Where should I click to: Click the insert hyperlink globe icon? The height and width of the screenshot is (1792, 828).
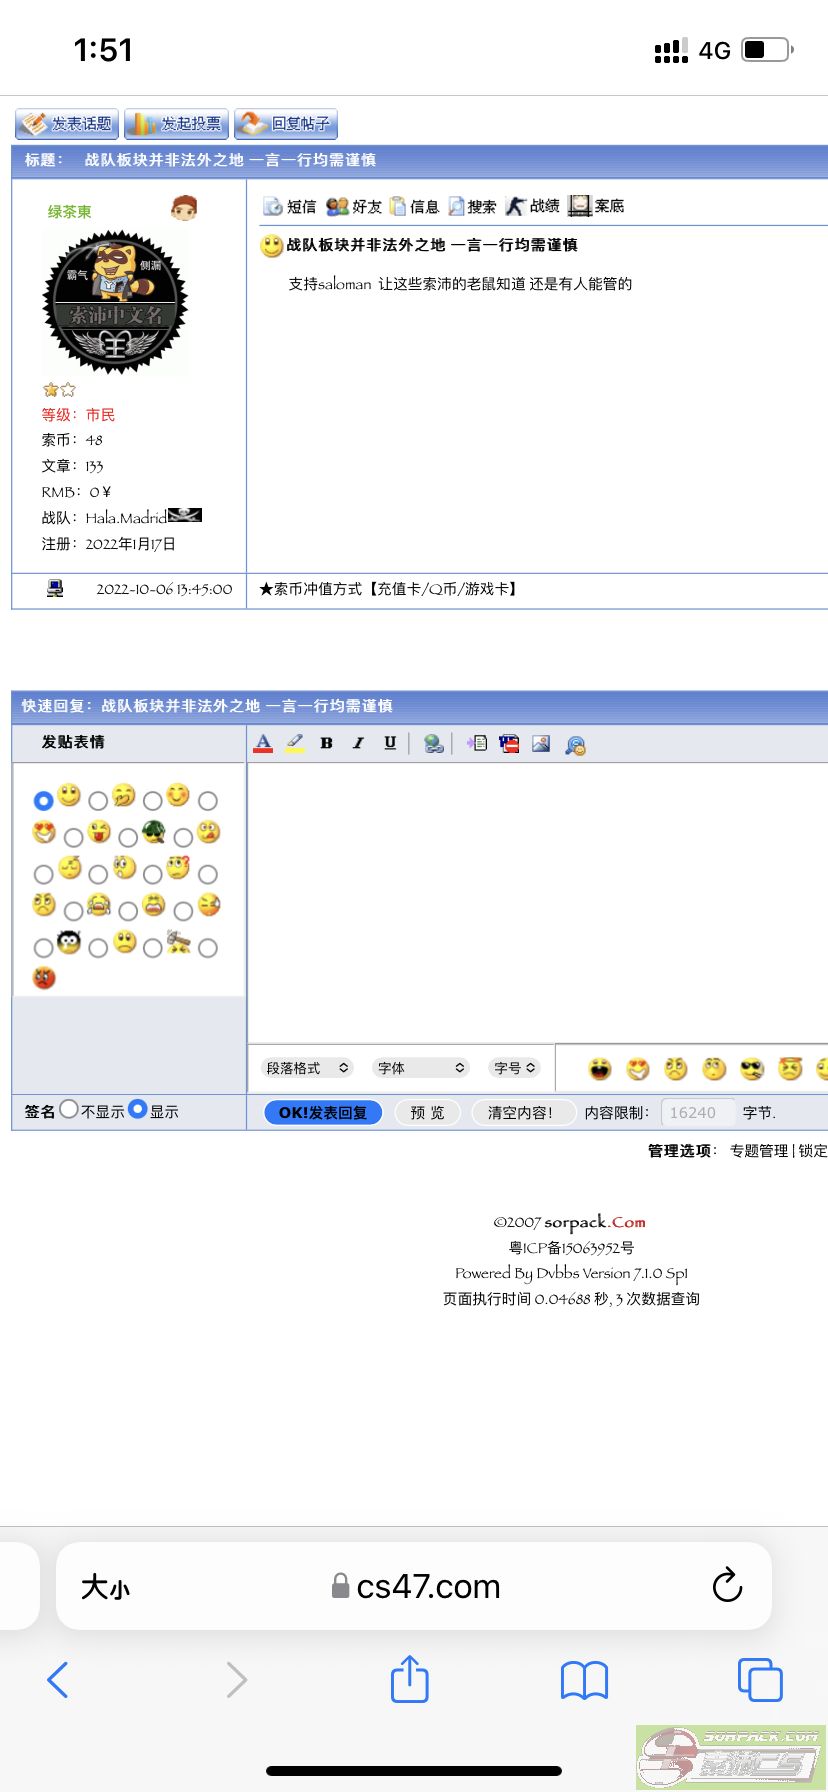433,743
